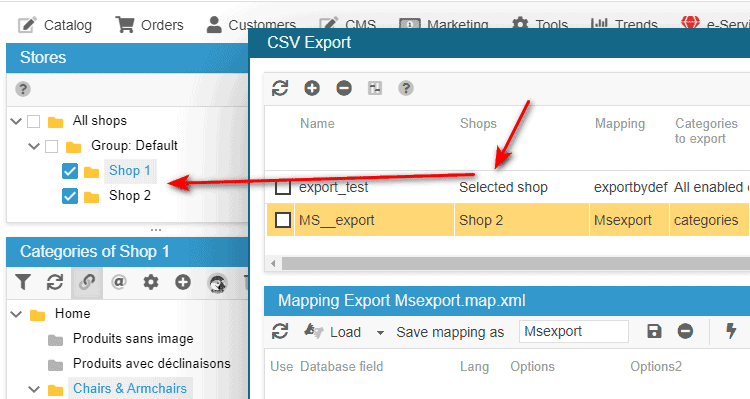The width and height of the screenshot is (750, 399).
Task: Uncheck the Shop 1 checkbox
Action: click(x=70, y=171)
